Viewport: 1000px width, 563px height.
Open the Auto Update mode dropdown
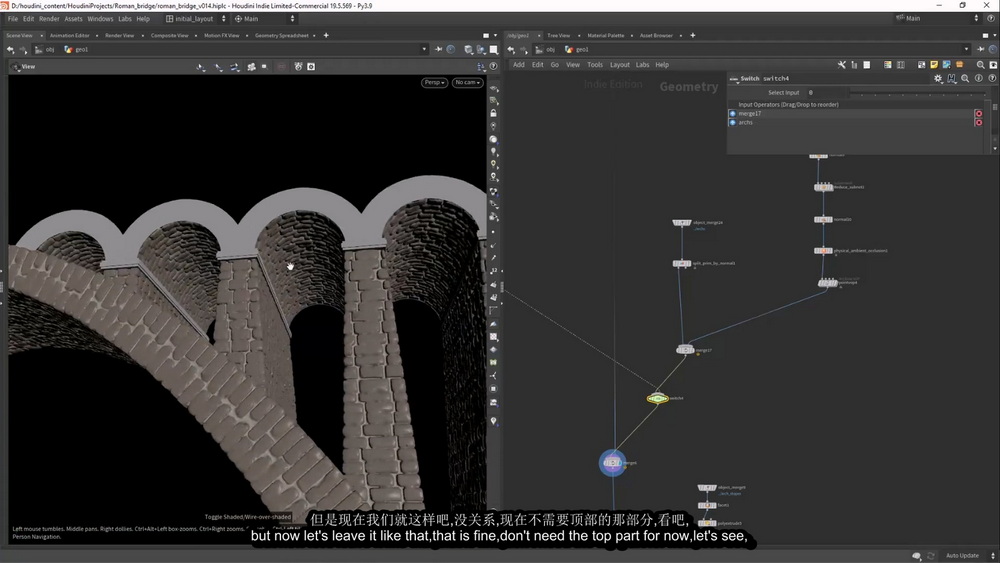click(967, 555)
